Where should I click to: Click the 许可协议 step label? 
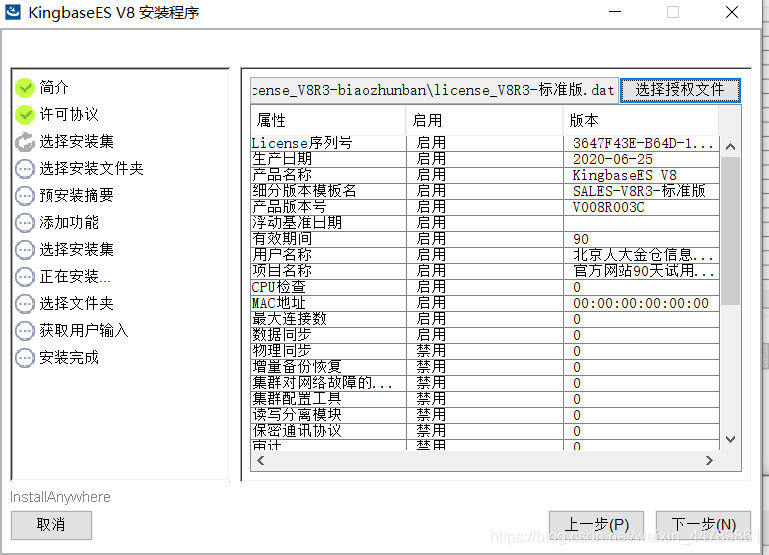(69, 115)
